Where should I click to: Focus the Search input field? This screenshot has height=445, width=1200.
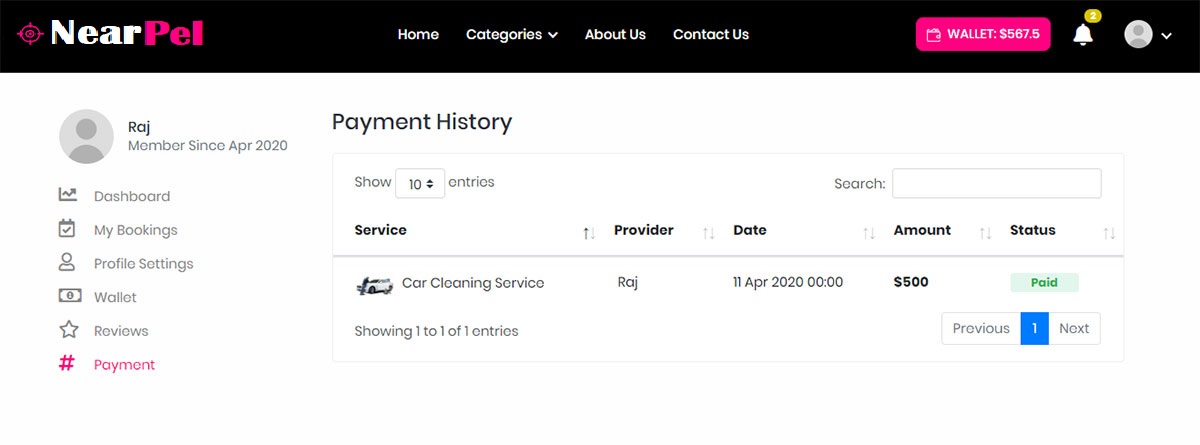(x=996, y=183)
